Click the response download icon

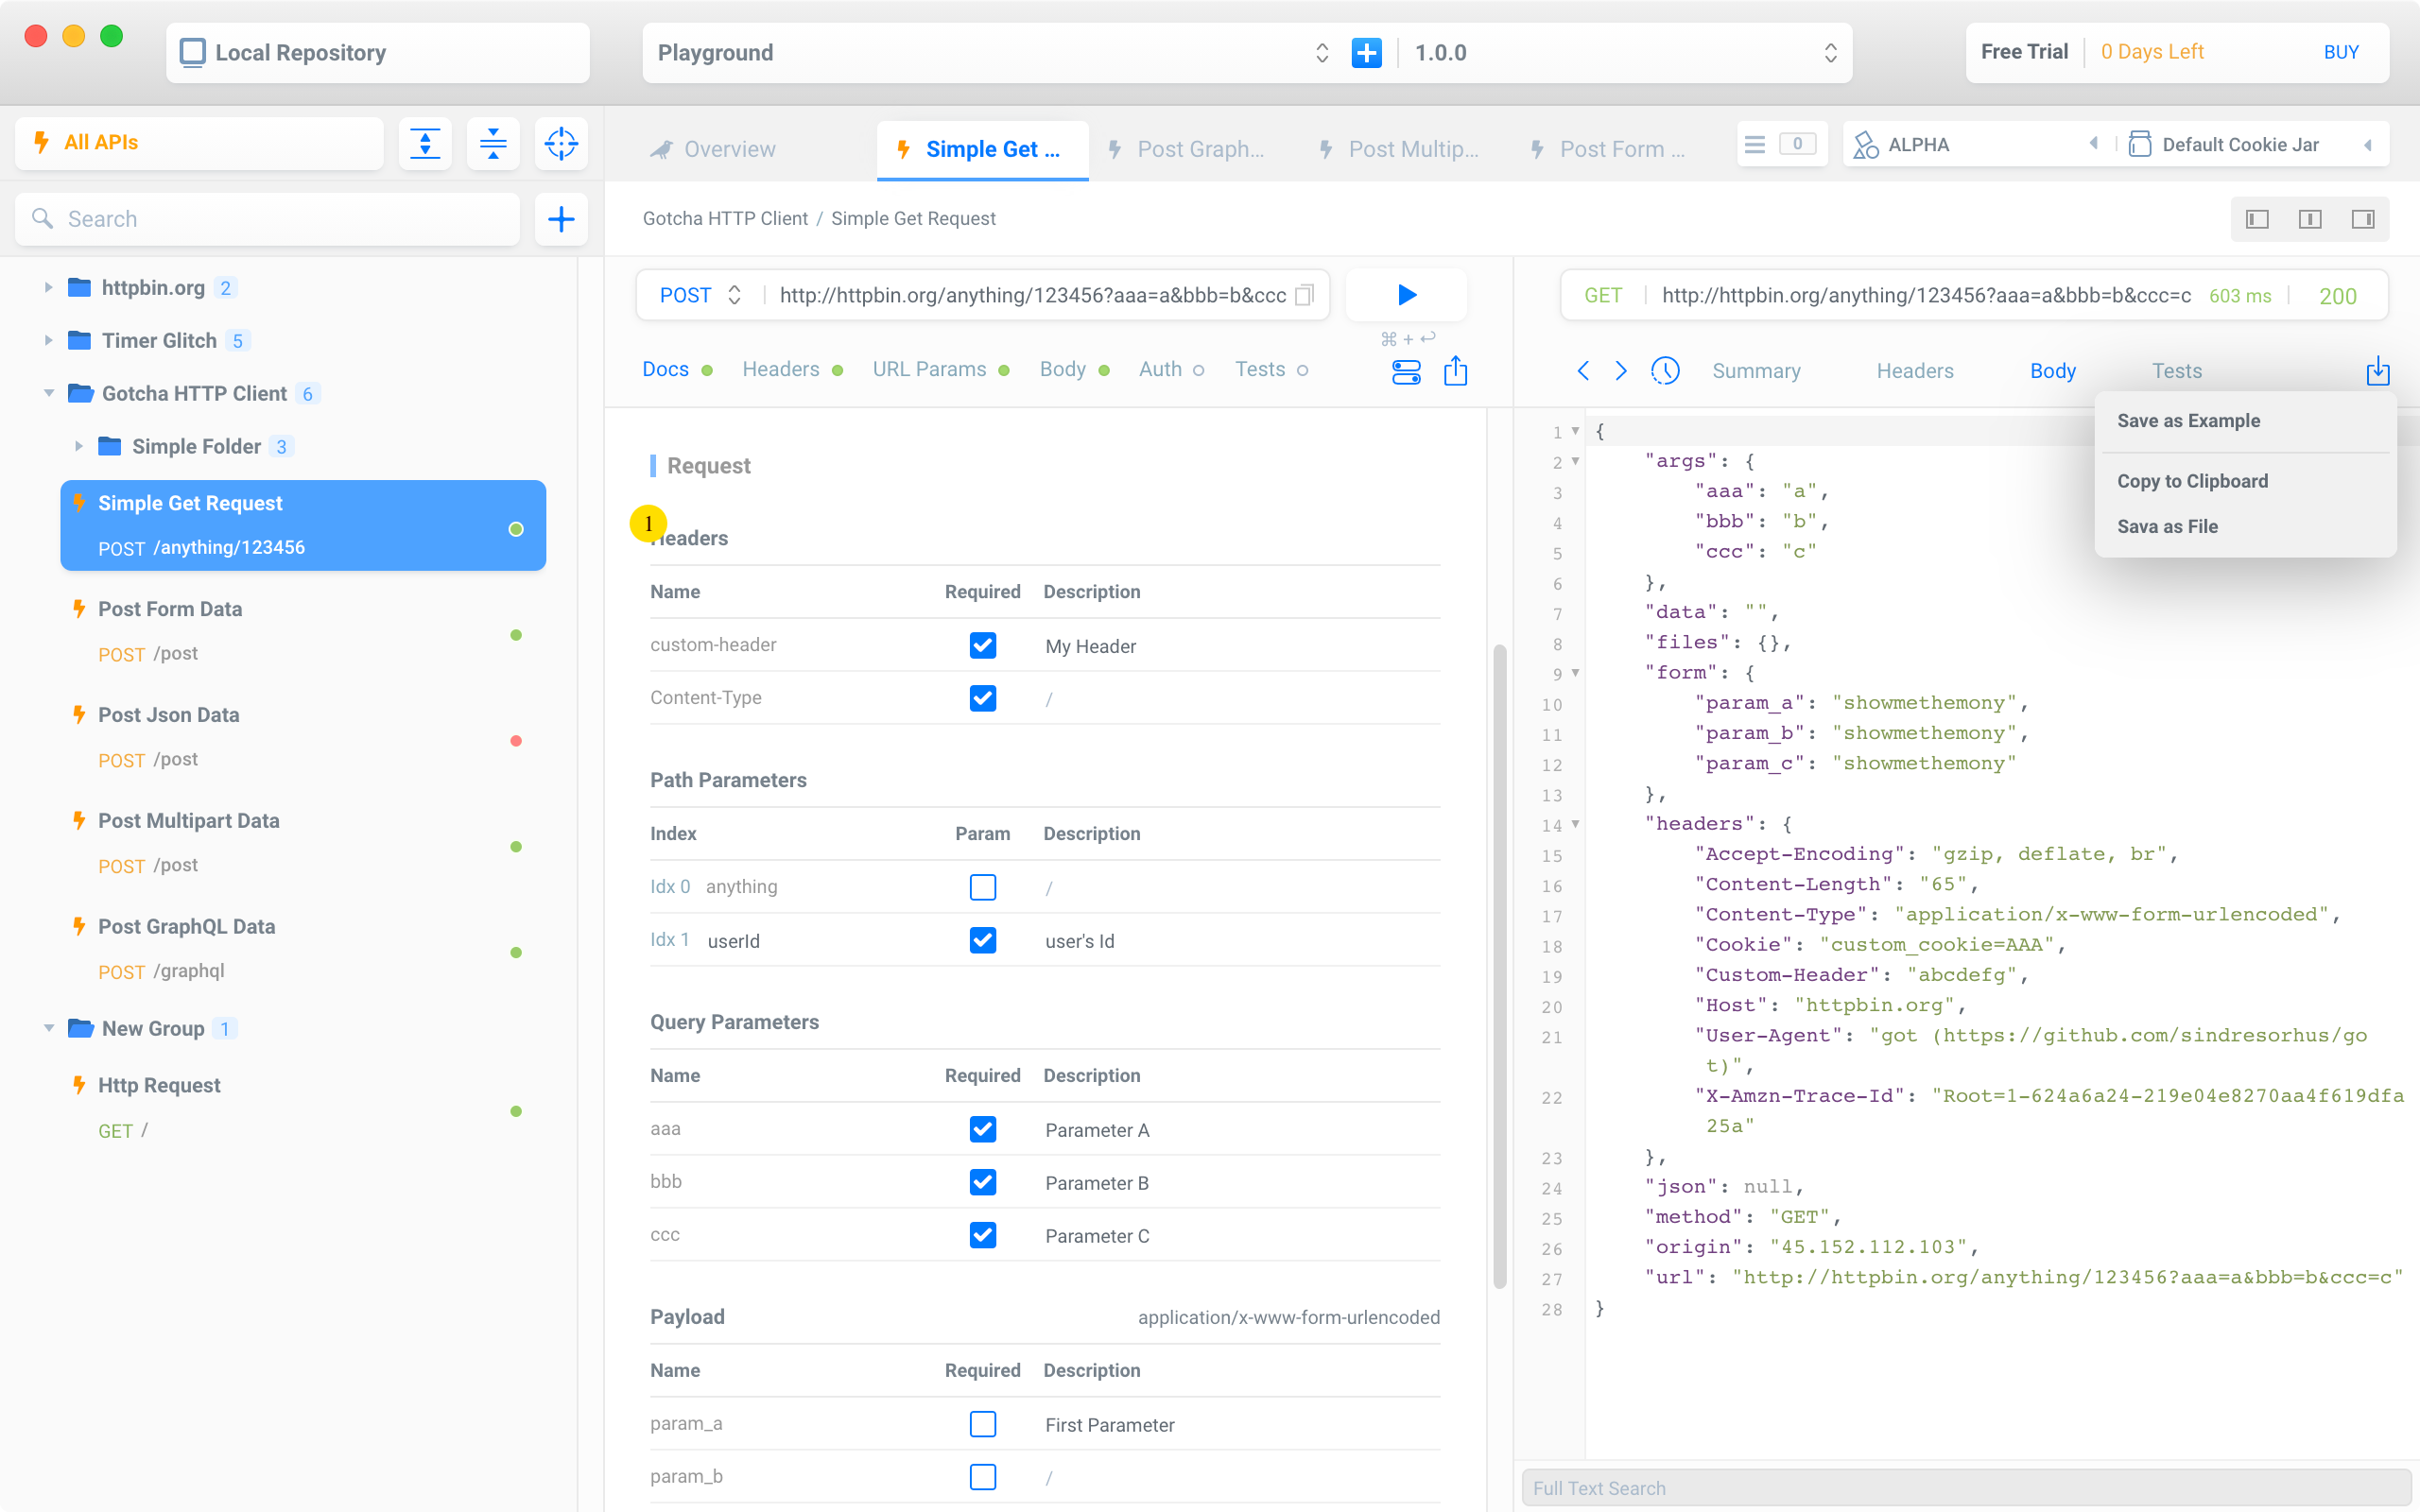point(2377,371)
